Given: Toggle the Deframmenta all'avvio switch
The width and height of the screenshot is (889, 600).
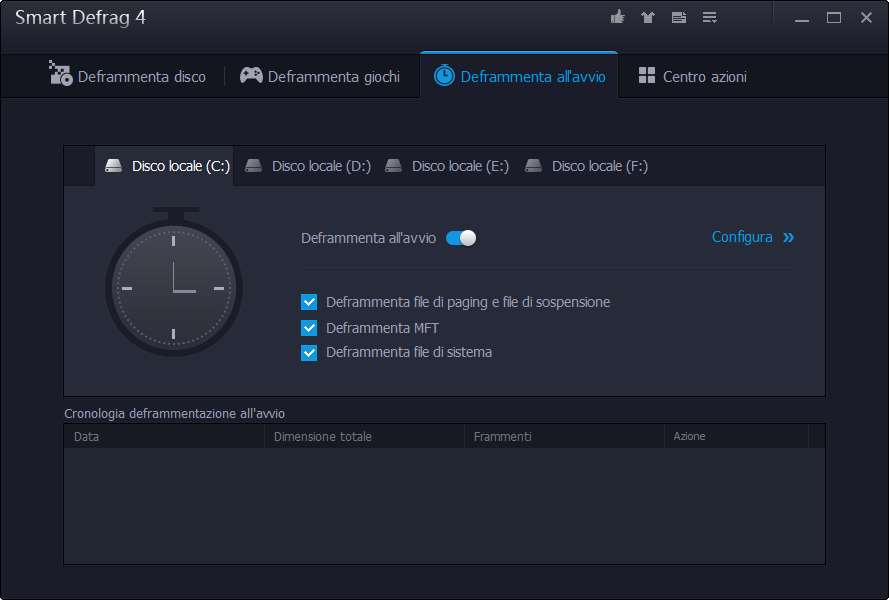Looking at the screenshot, I should click(461, 238).
